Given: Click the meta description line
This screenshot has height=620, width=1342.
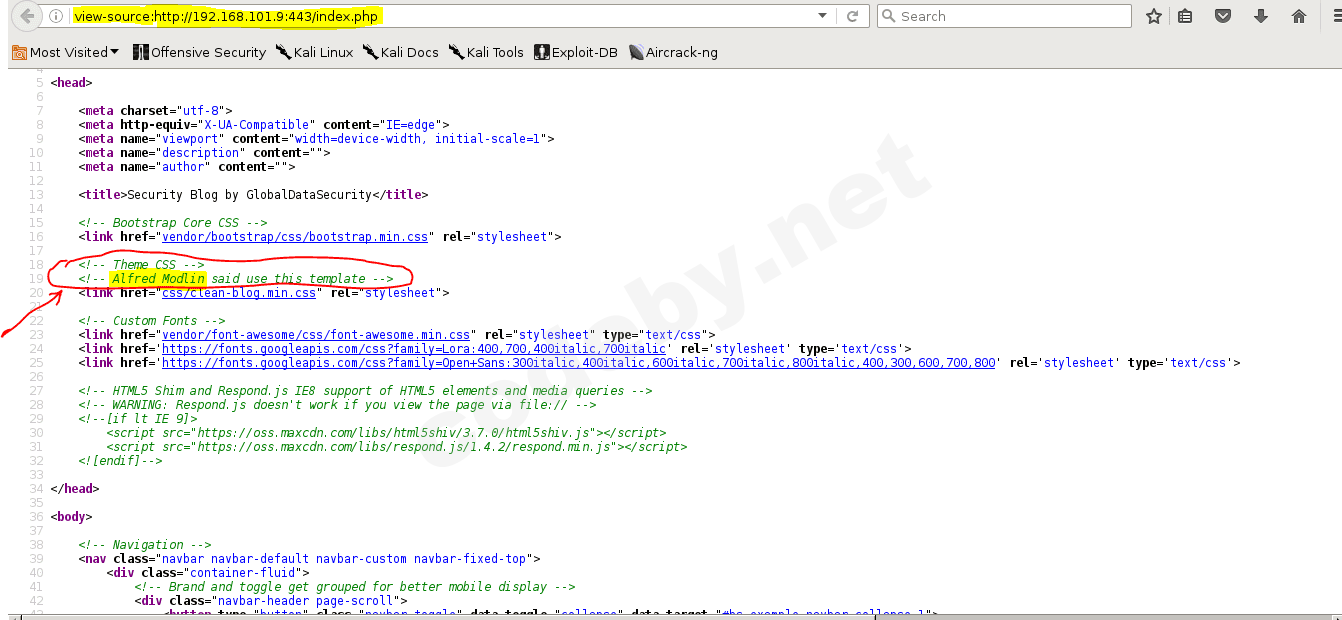Looking at the screenshot, I should (x=205, y=153).
